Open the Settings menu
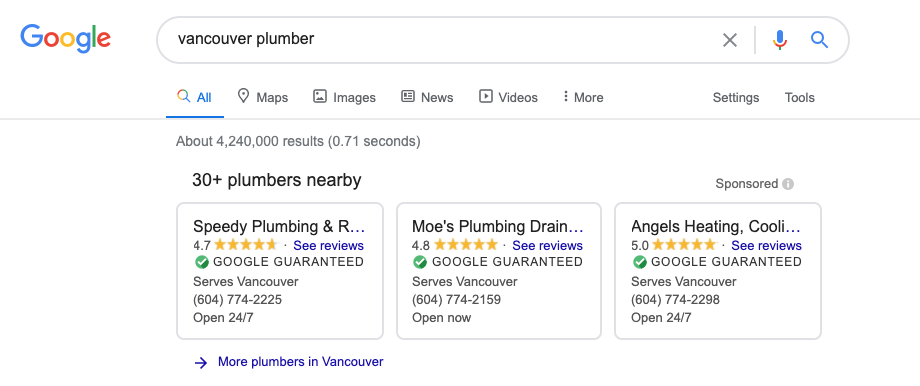This screenshot has height=386, width=920. (735, 97)
